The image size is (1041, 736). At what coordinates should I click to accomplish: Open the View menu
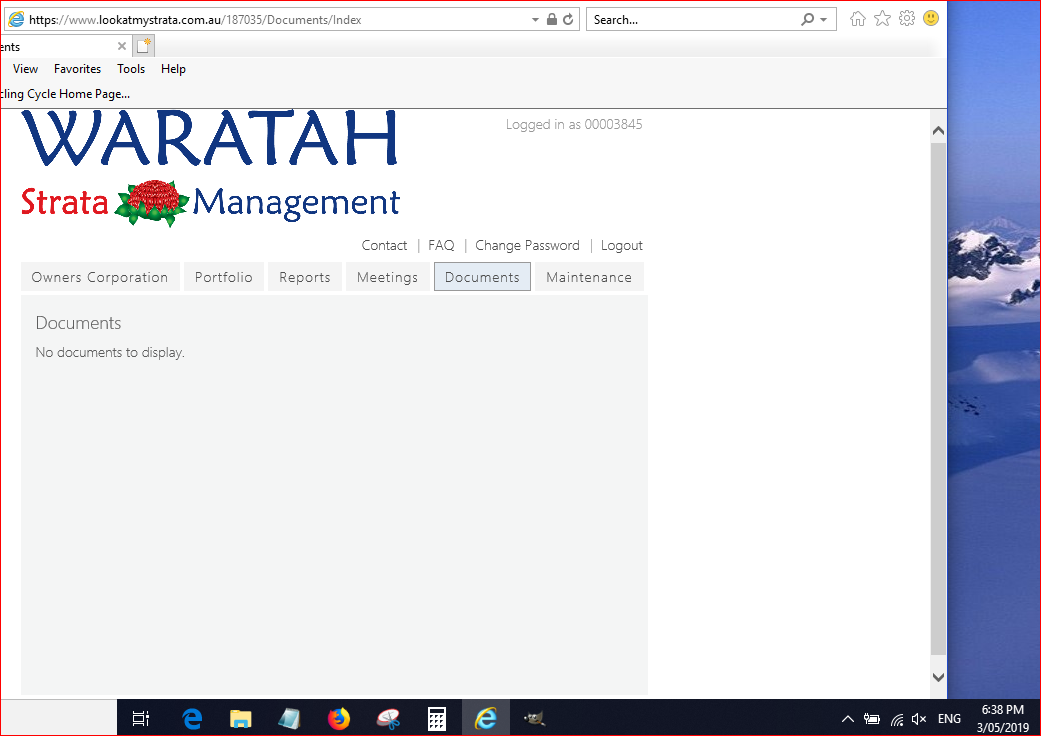click(25, 69)
